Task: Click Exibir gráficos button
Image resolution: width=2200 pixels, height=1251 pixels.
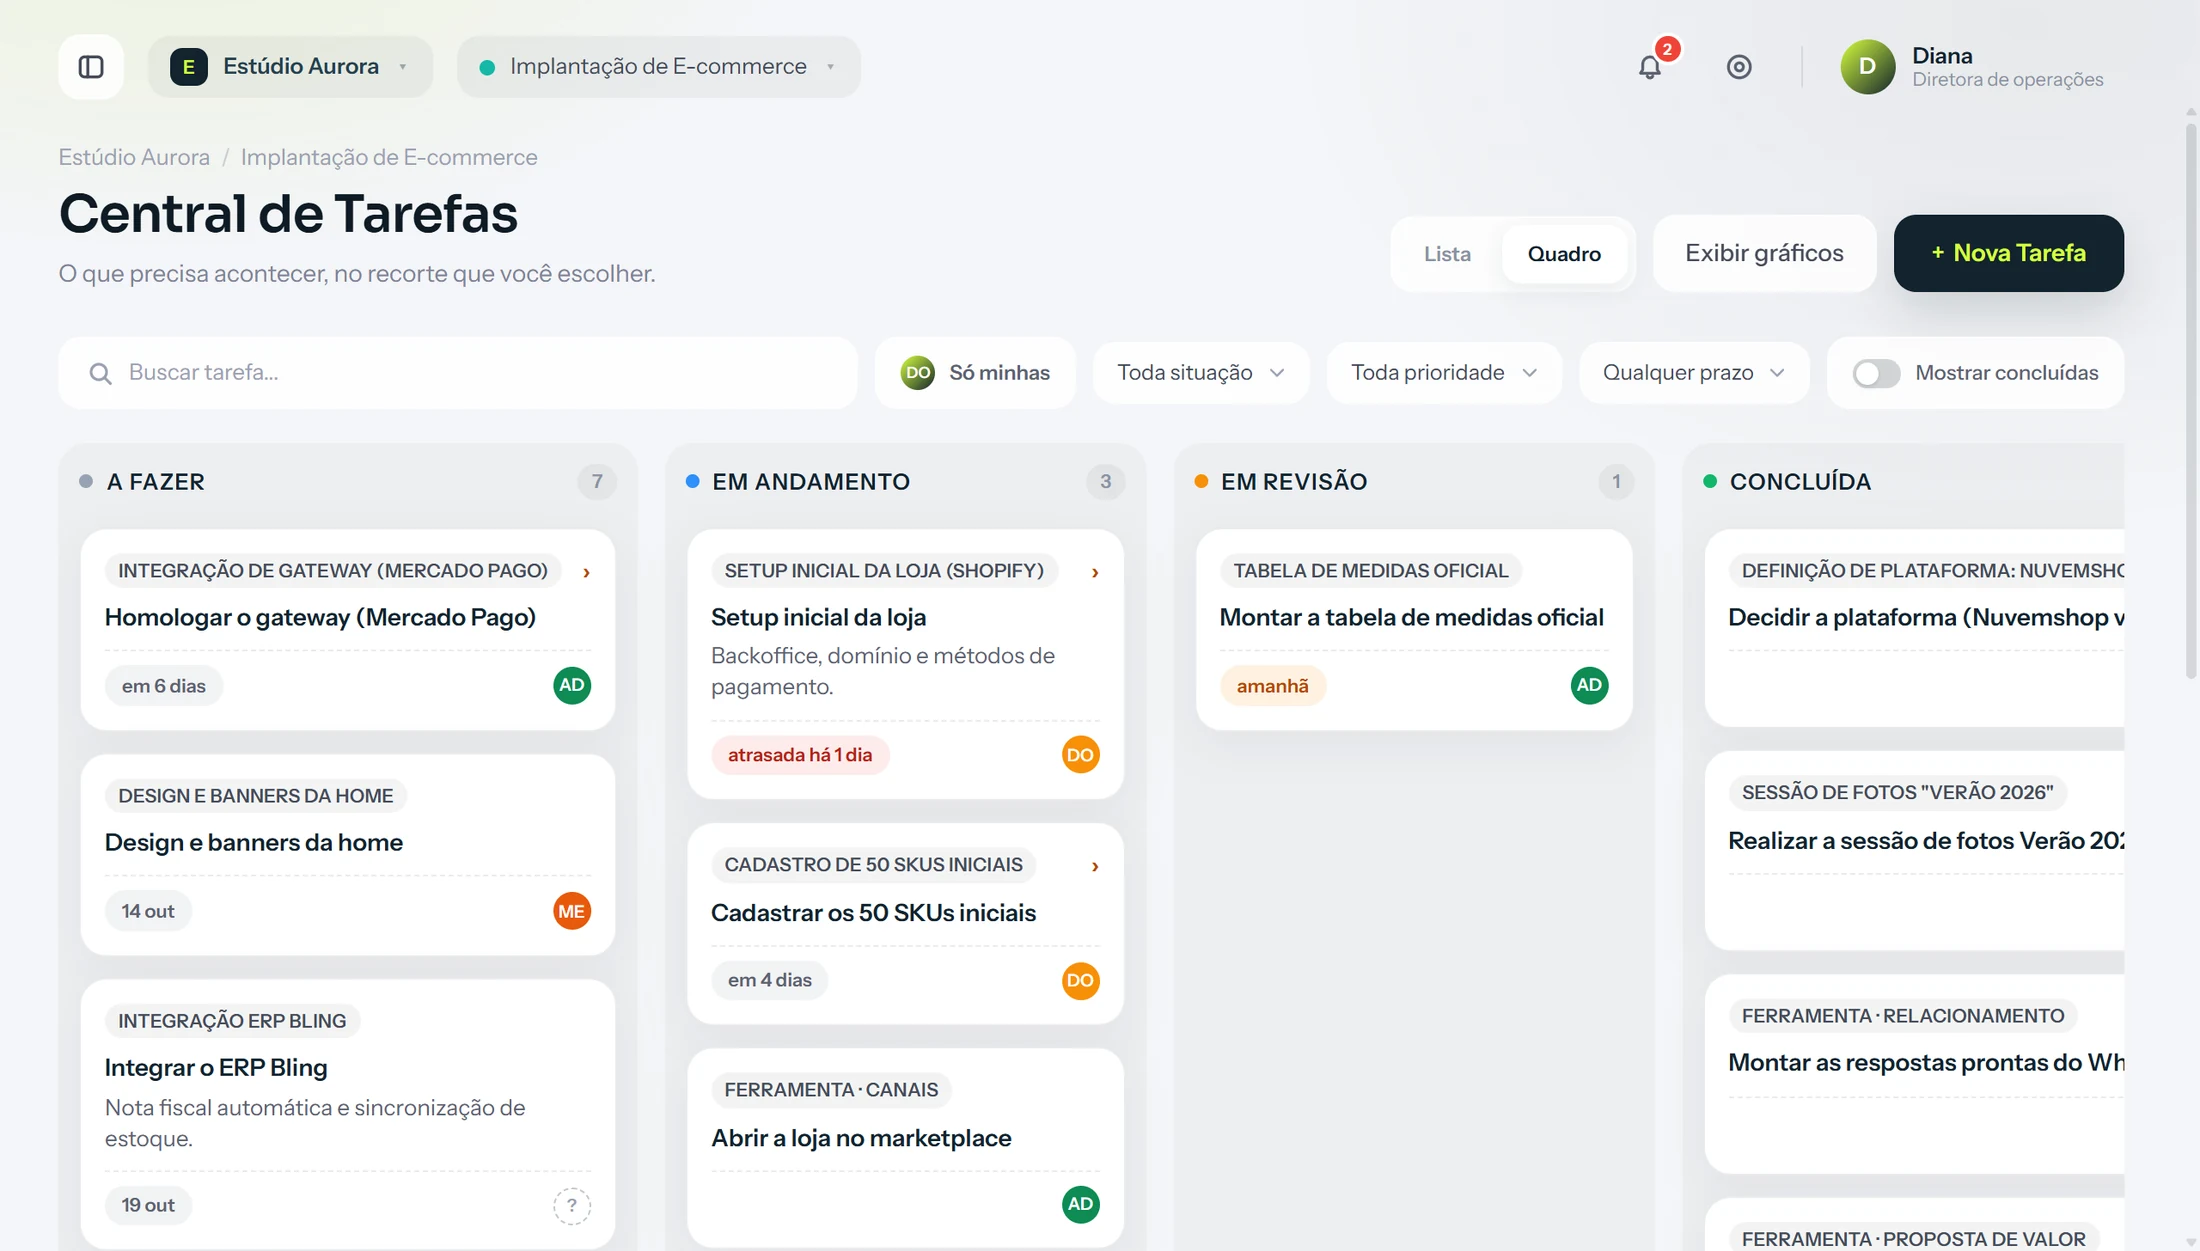Action: [1764, 253]
